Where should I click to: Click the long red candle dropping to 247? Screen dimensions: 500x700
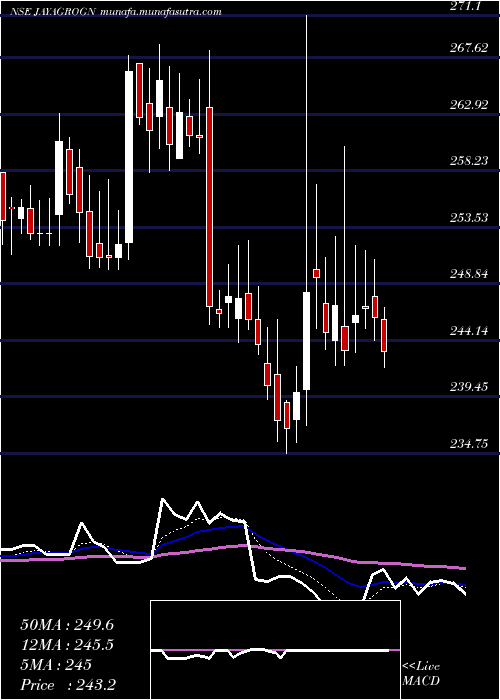[209, 207]
